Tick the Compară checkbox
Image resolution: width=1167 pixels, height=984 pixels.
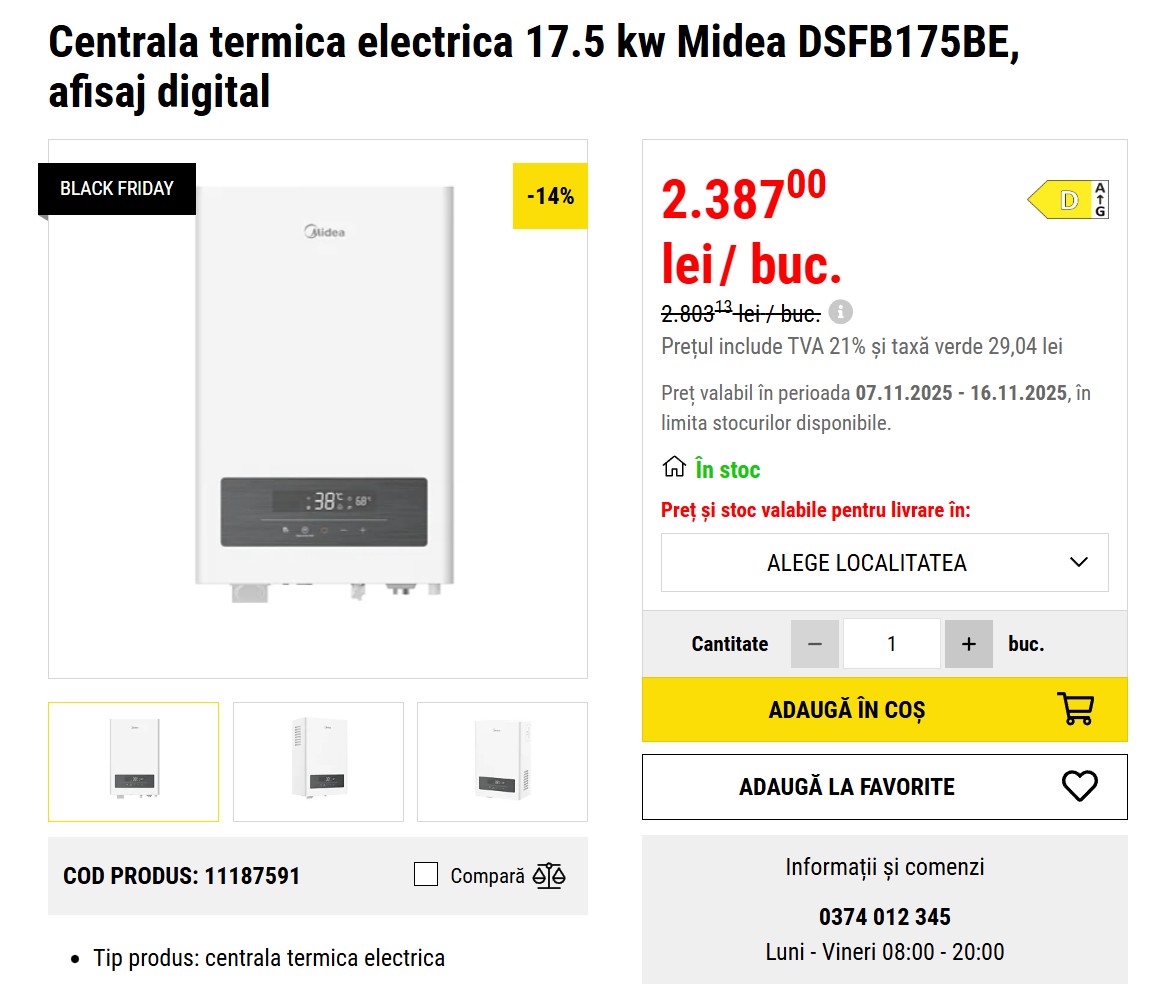tap(426, 875)
